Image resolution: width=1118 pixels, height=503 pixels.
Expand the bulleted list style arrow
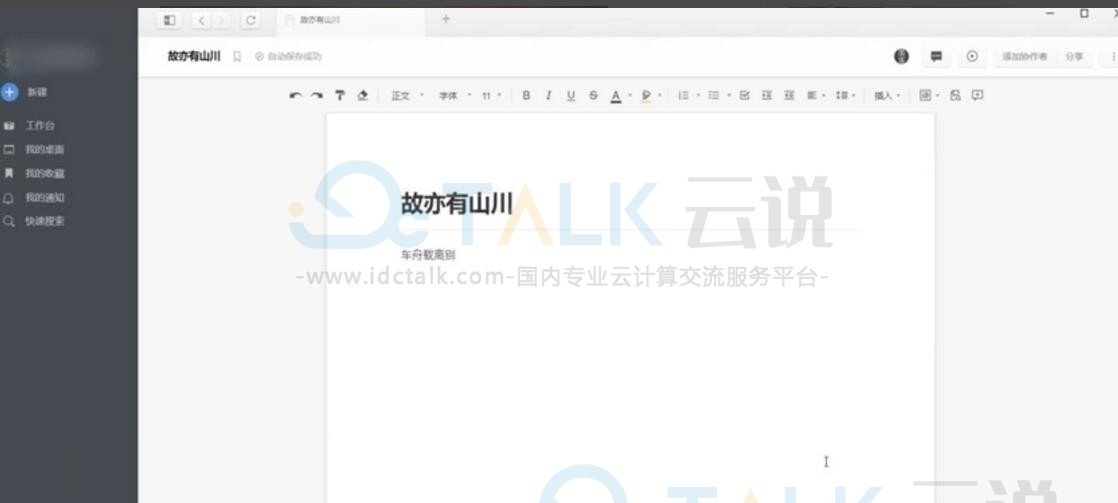pos(729,95)
